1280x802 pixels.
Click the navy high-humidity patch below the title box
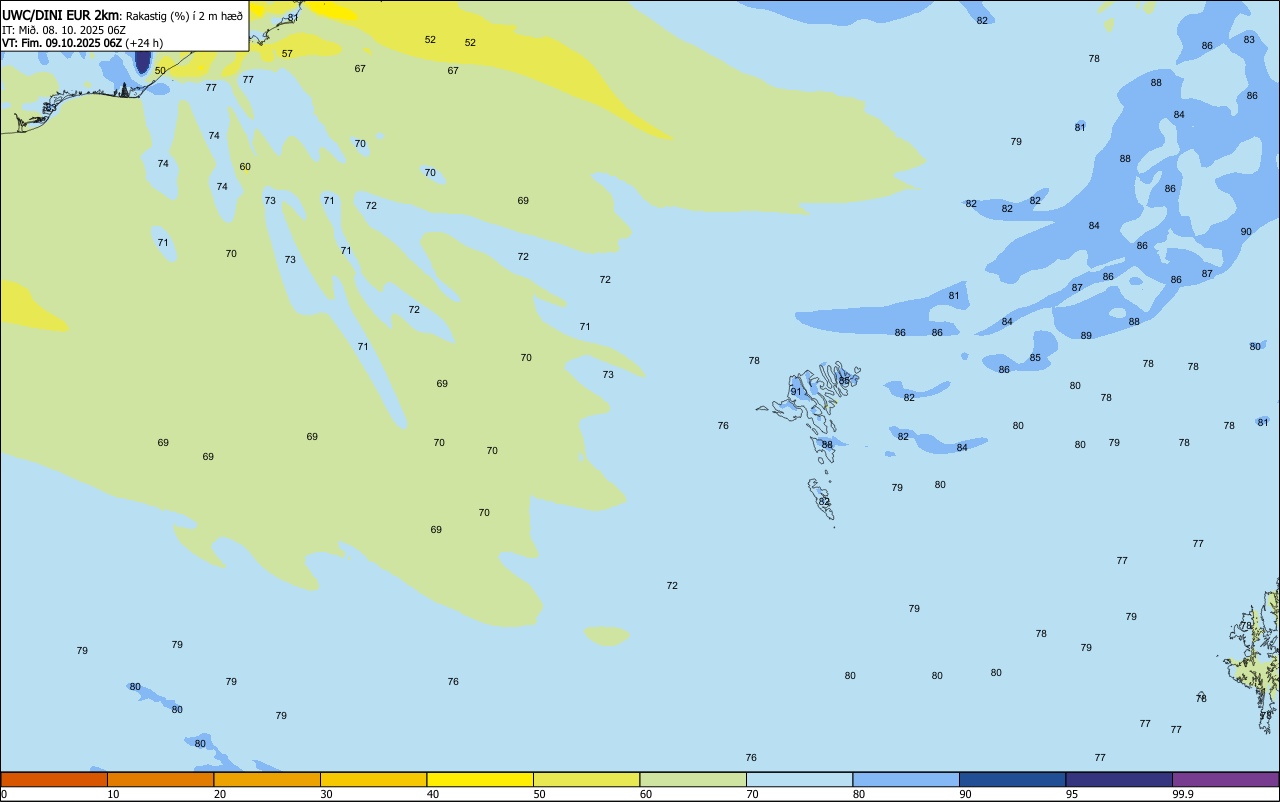142,62
